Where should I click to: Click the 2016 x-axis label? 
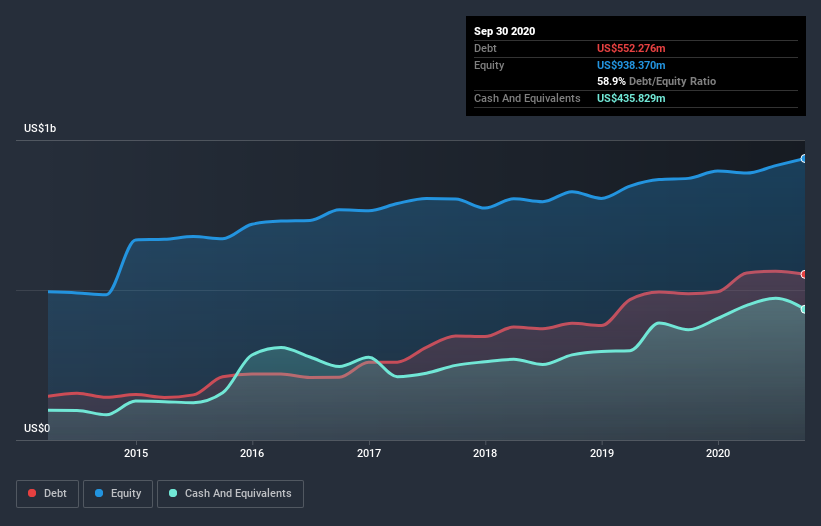coord(252,453)
